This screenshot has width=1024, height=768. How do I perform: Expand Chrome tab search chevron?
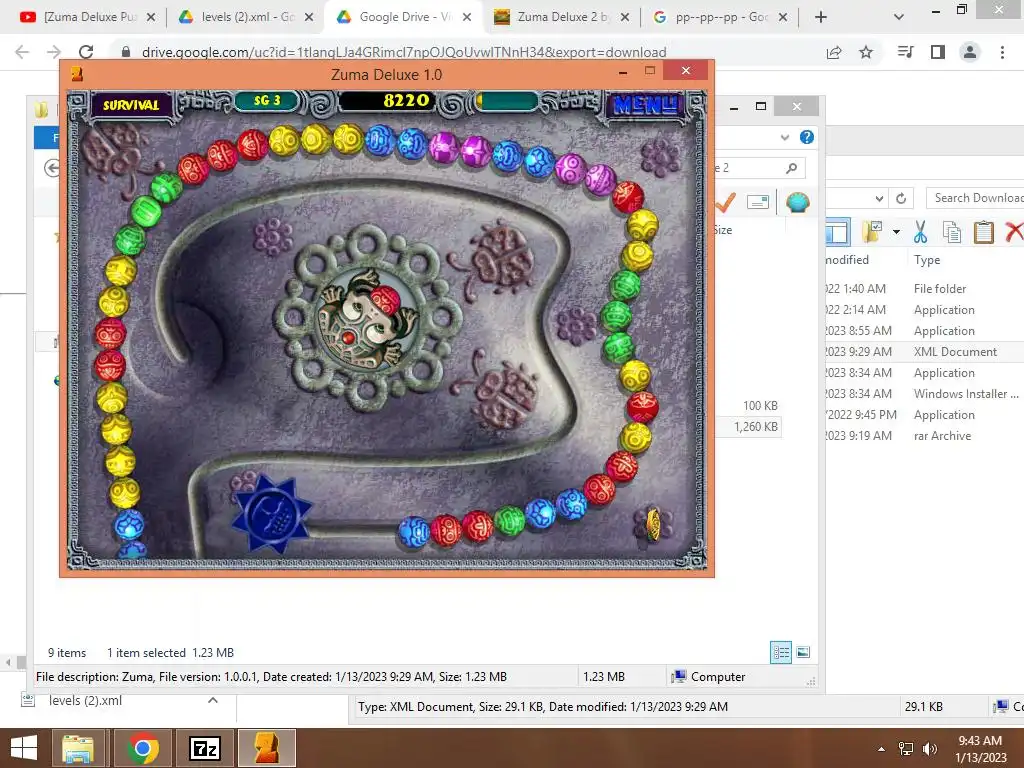pos(899,17)
